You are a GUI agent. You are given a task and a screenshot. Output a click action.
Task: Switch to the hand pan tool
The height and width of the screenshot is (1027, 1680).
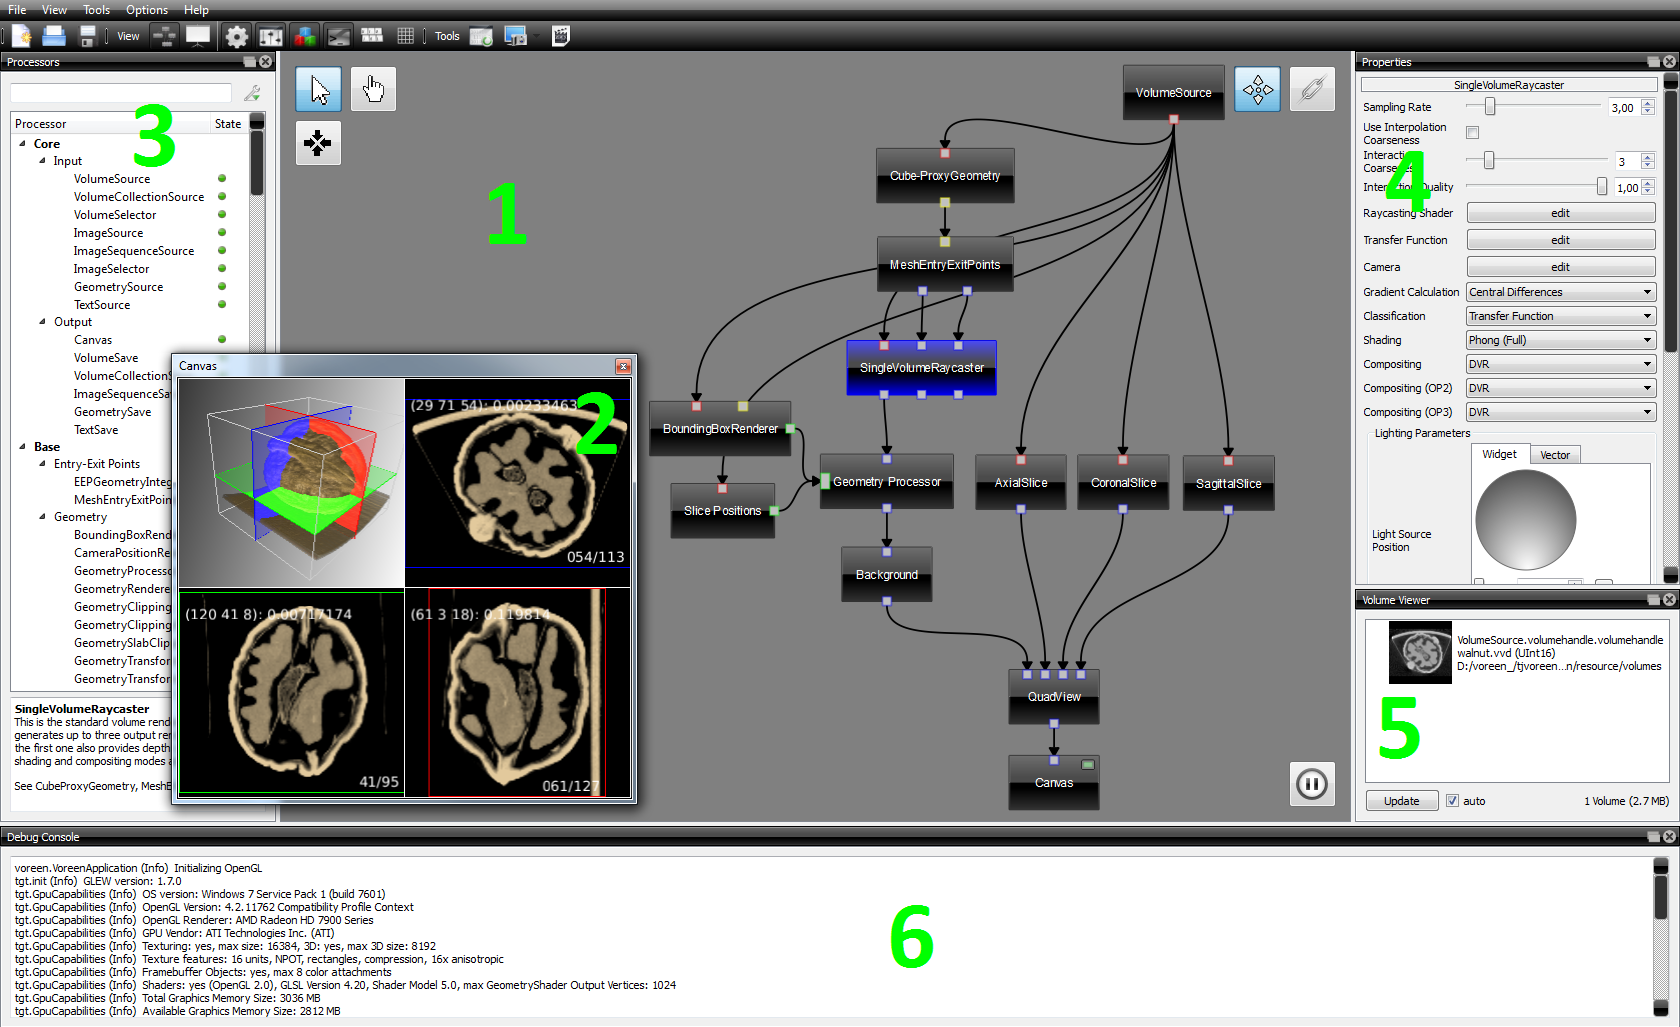pyautogui.click(x=373, y=90)
